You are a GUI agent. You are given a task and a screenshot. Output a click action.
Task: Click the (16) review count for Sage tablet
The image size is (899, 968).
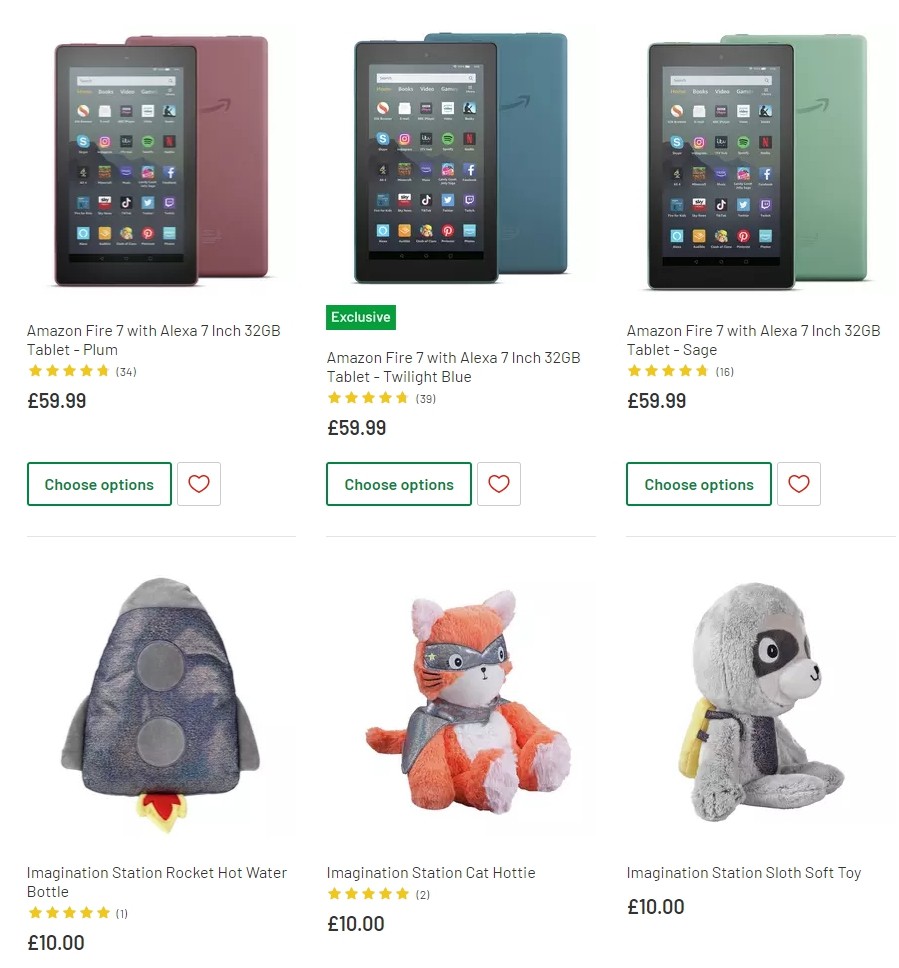(x=723, y=370)
